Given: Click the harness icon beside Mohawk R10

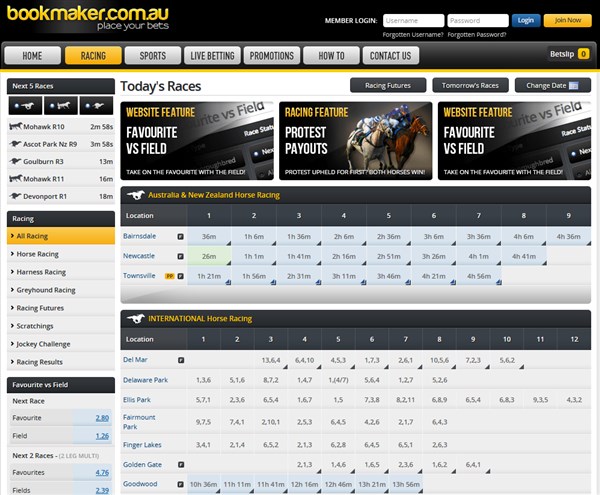Looking at the screenshot, I should click(x=15, y=126).
